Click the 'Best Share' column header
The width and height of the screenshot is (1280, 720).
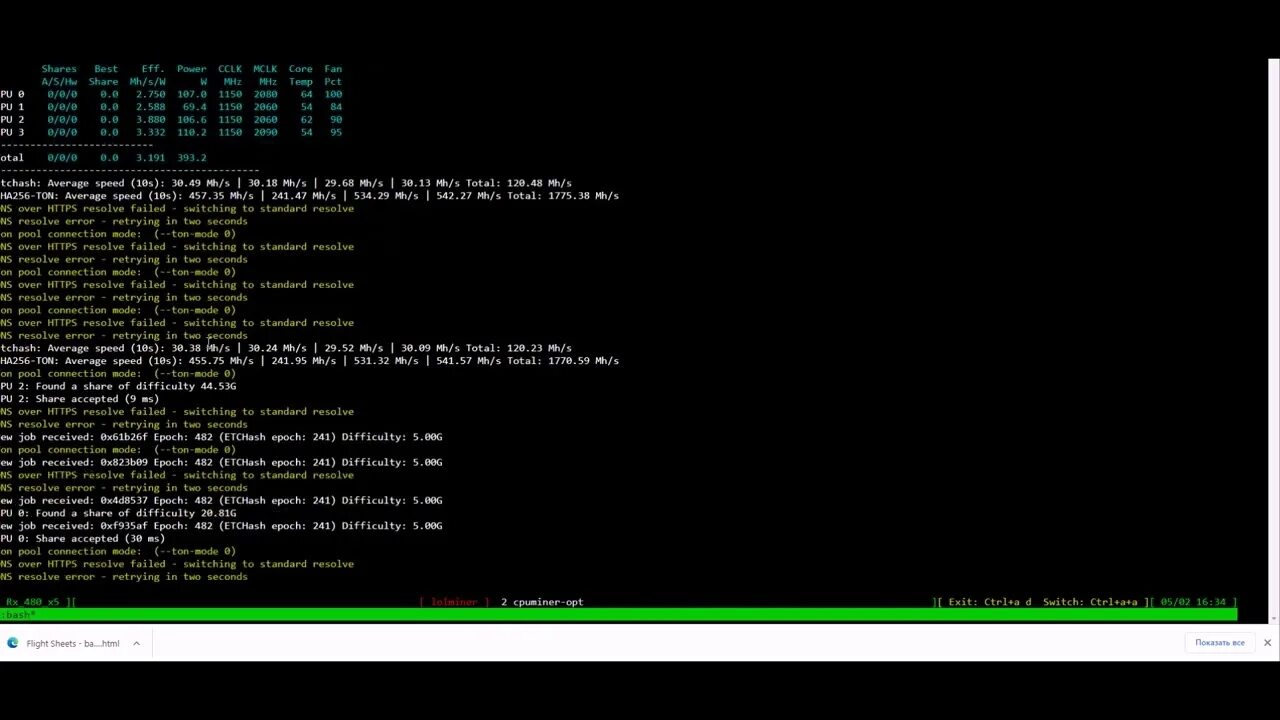(103, 75)
